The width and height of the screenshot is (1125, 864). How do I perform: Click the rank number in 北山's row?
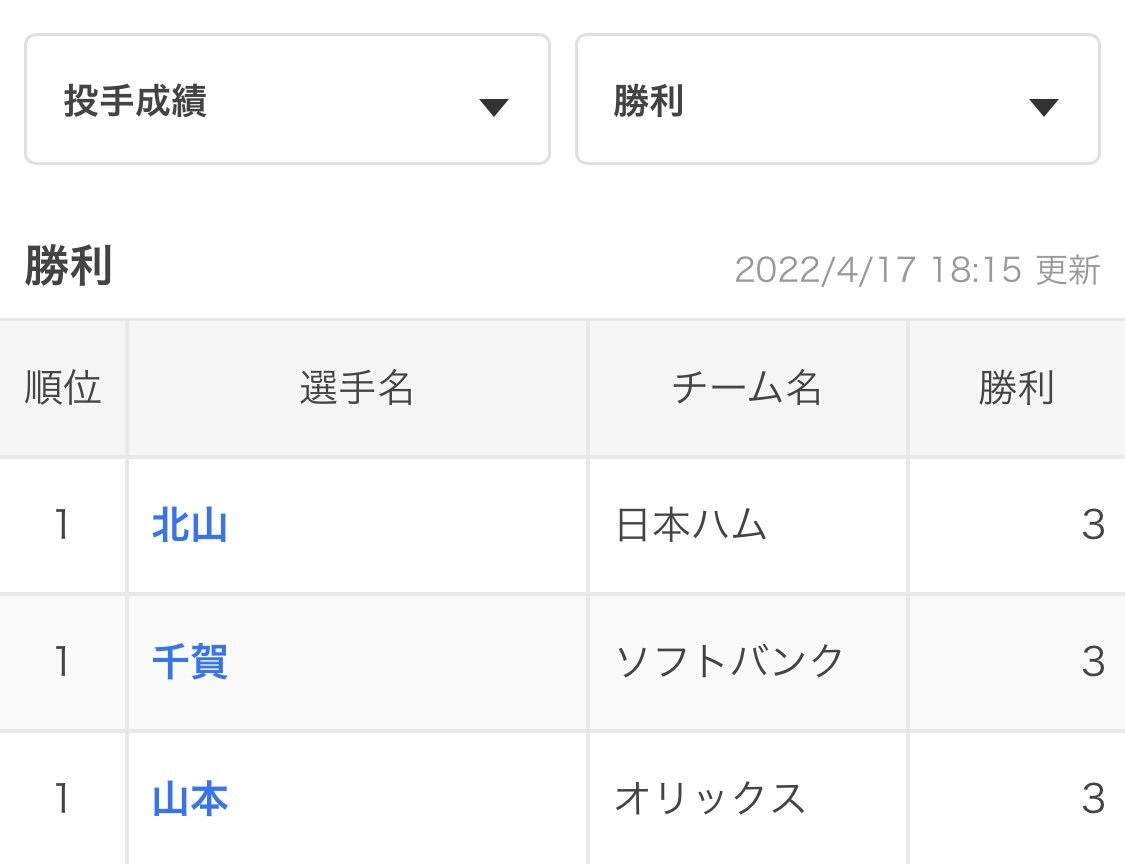(62, 525)
